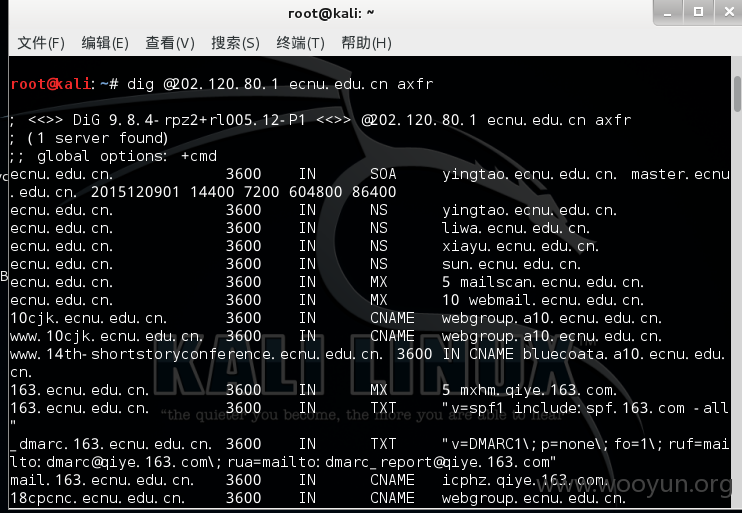Click the liwa.ecnu.edu.cn. nameserver text
Image resolution: width=742 pixels, height=513 pixels.
tap(516, 228)
